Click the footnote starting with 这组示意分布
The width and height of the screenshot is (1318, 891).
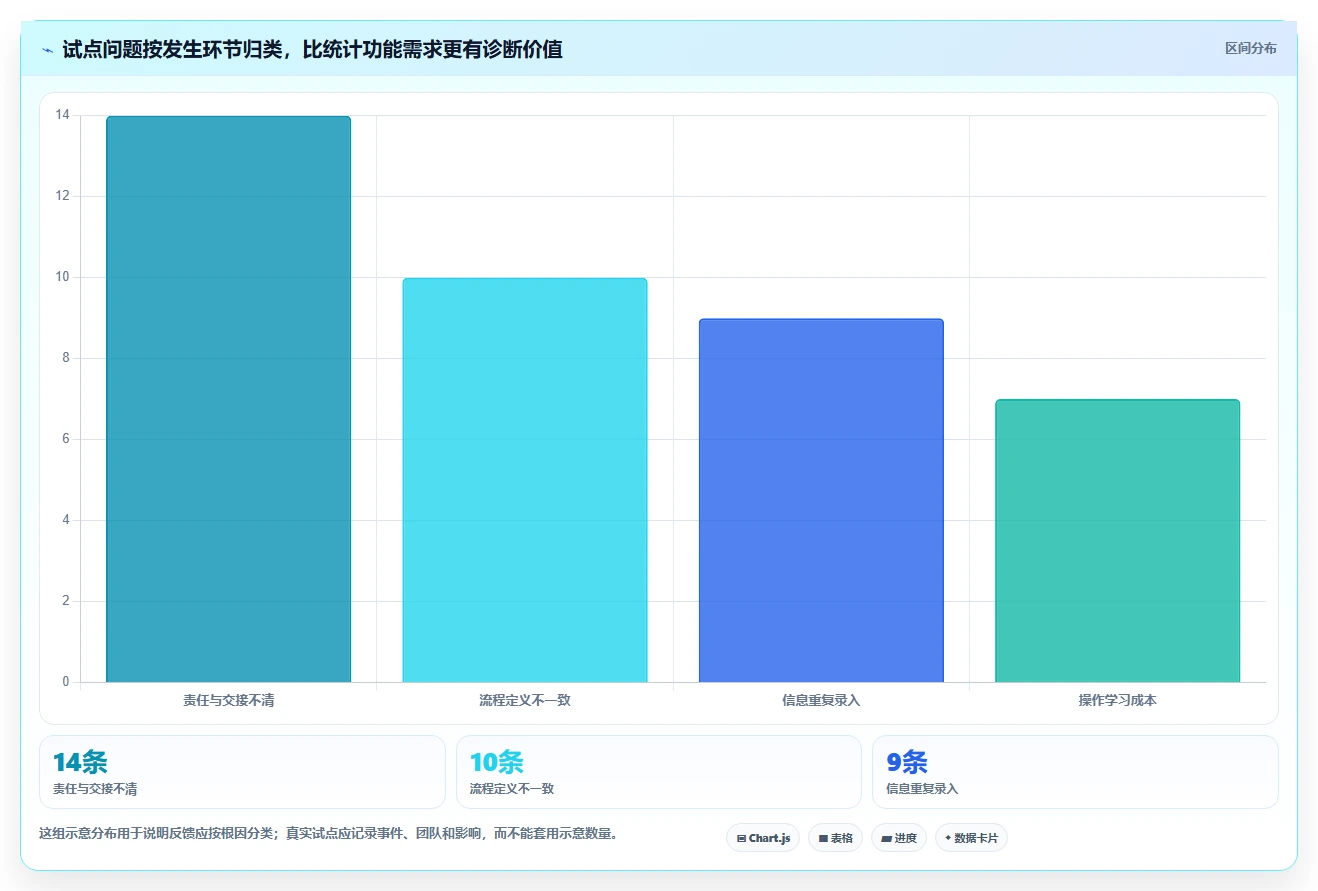(328, 833)
